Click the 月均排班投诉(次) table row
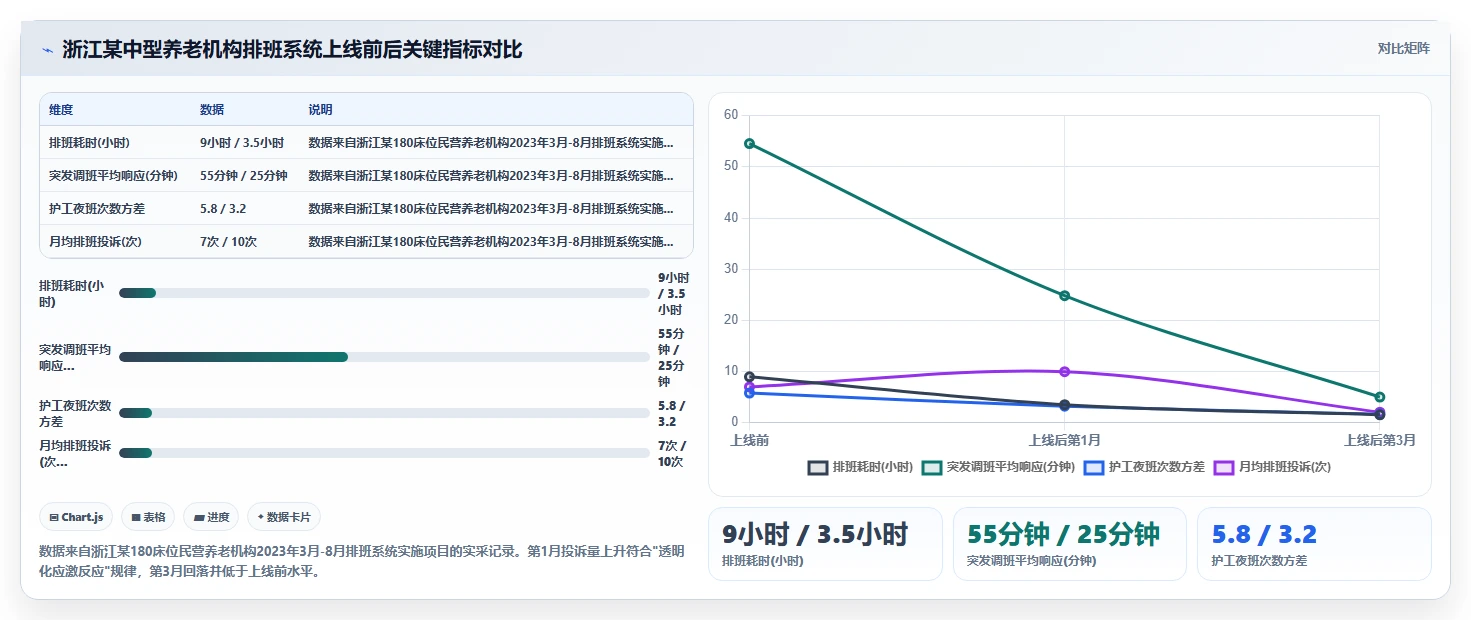Image resolution: width=1471 pixels, height=620 pixels. pyautogui.click(x=366, y=242)
